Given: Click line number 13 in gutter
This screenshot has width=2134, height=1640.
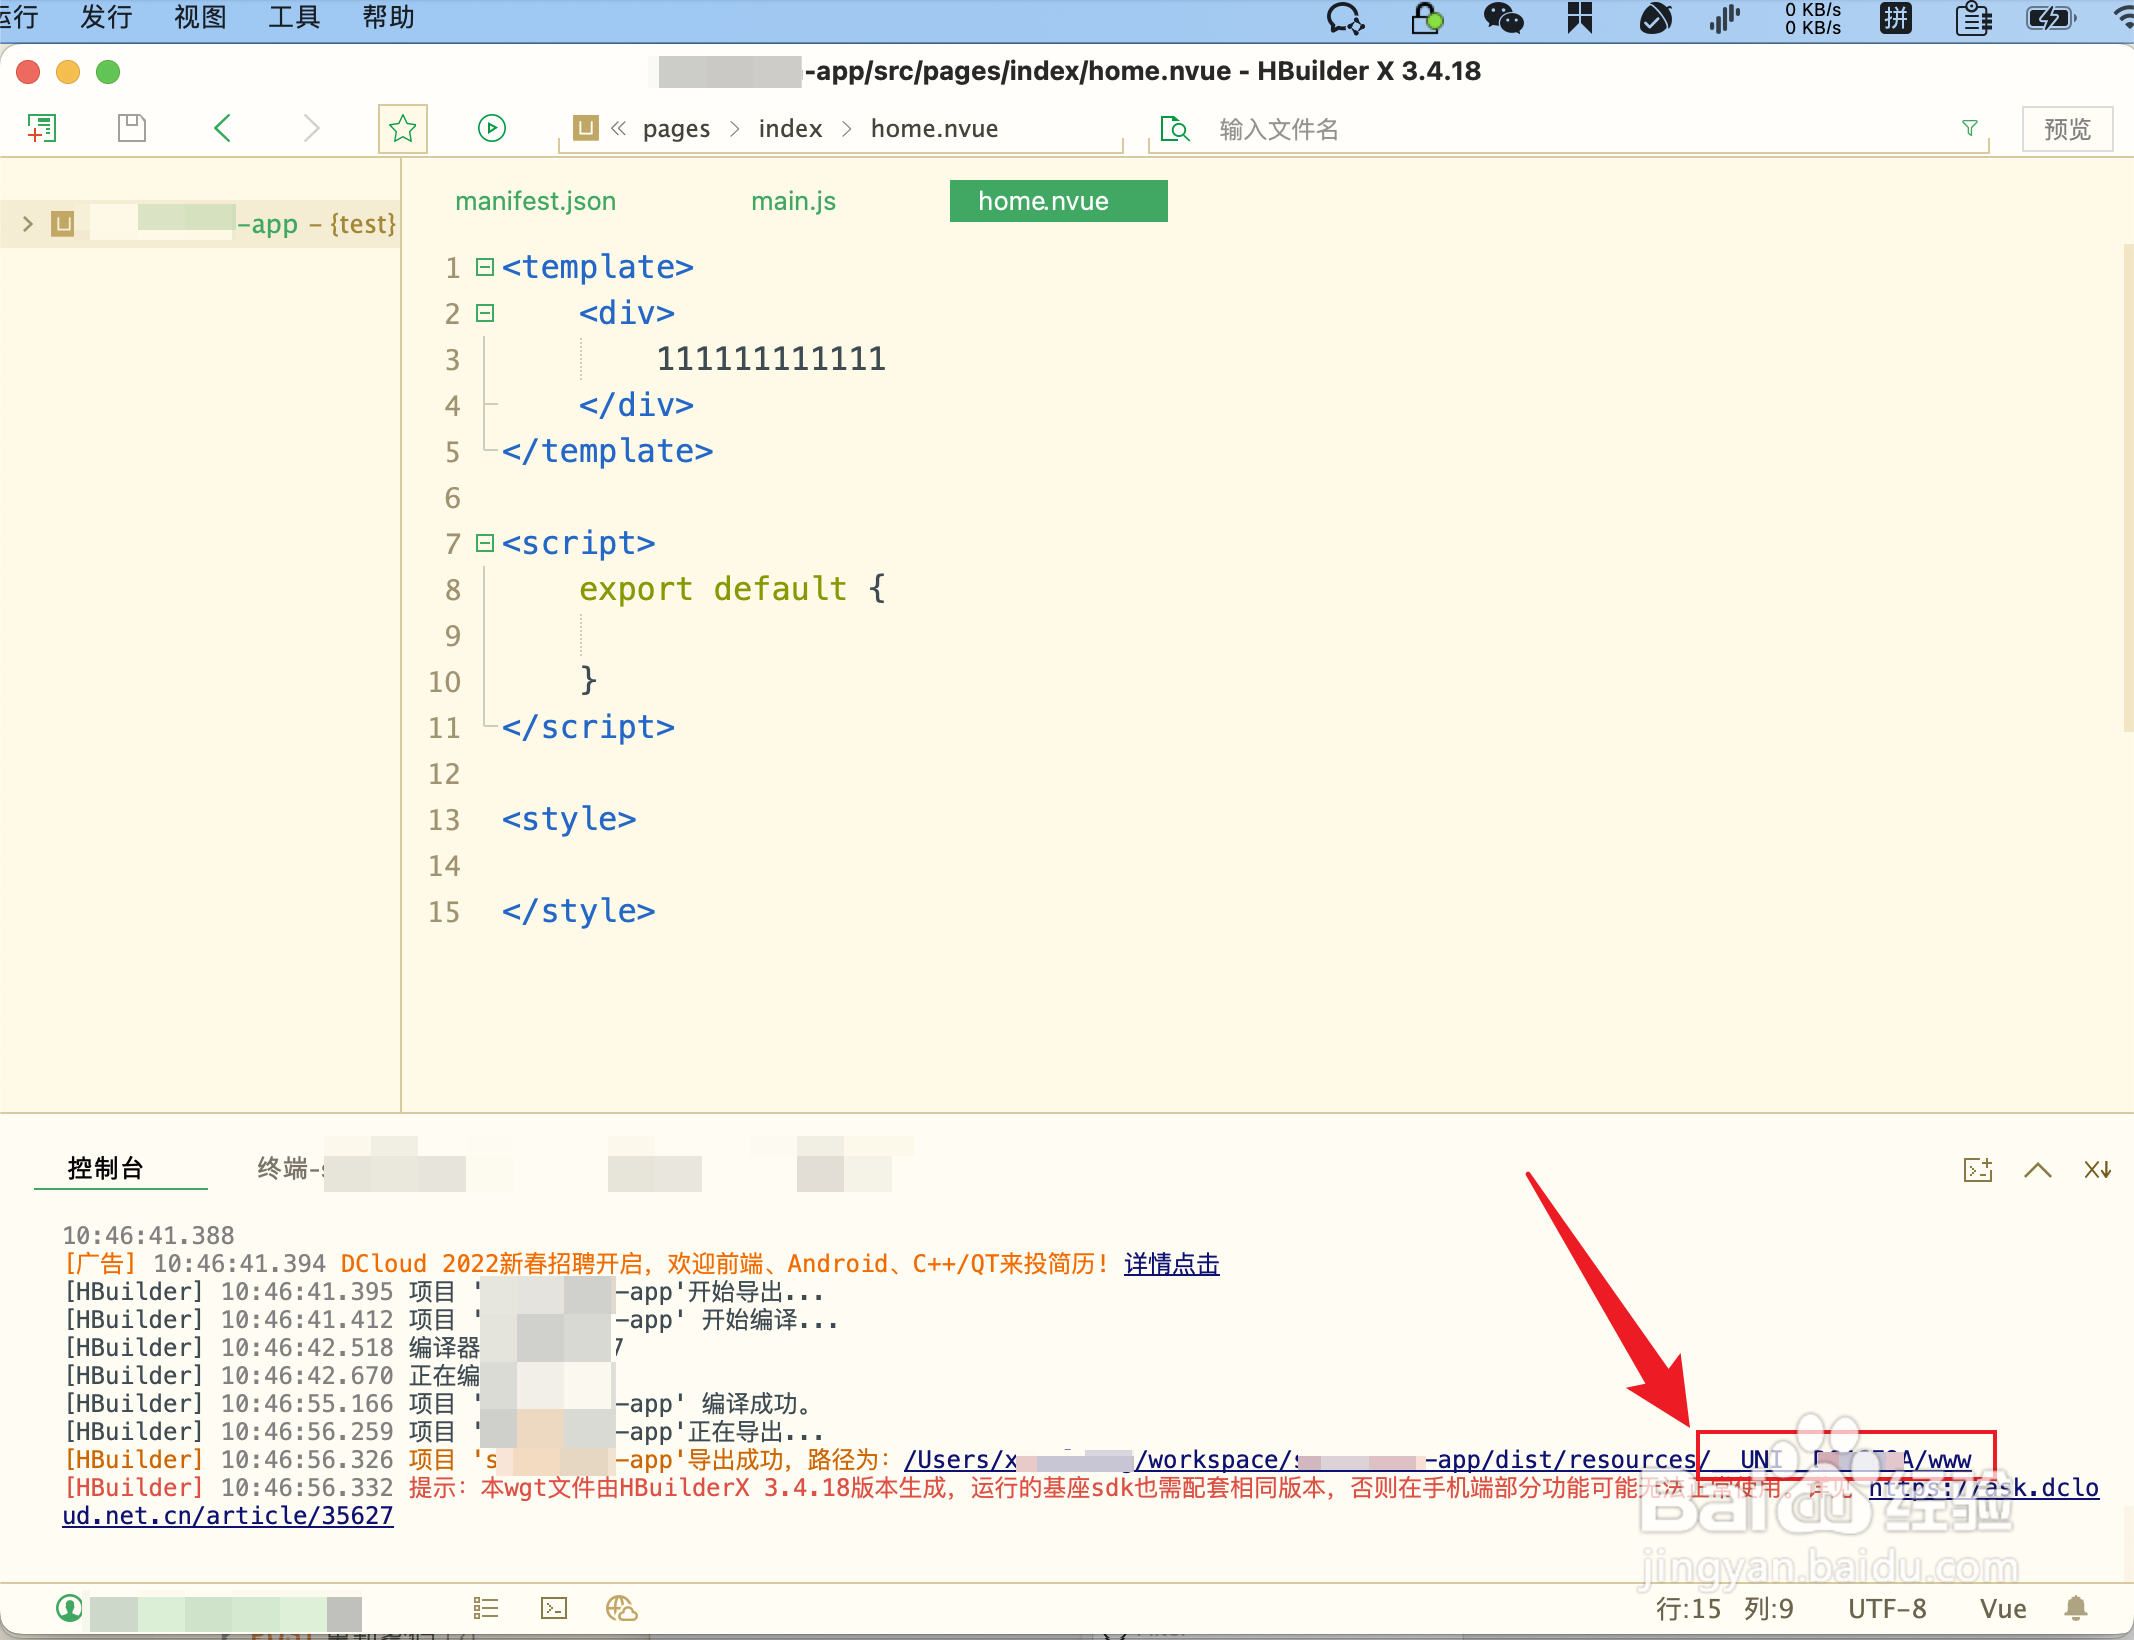Looking at the screenshot, I should click(x=444, y=820).
